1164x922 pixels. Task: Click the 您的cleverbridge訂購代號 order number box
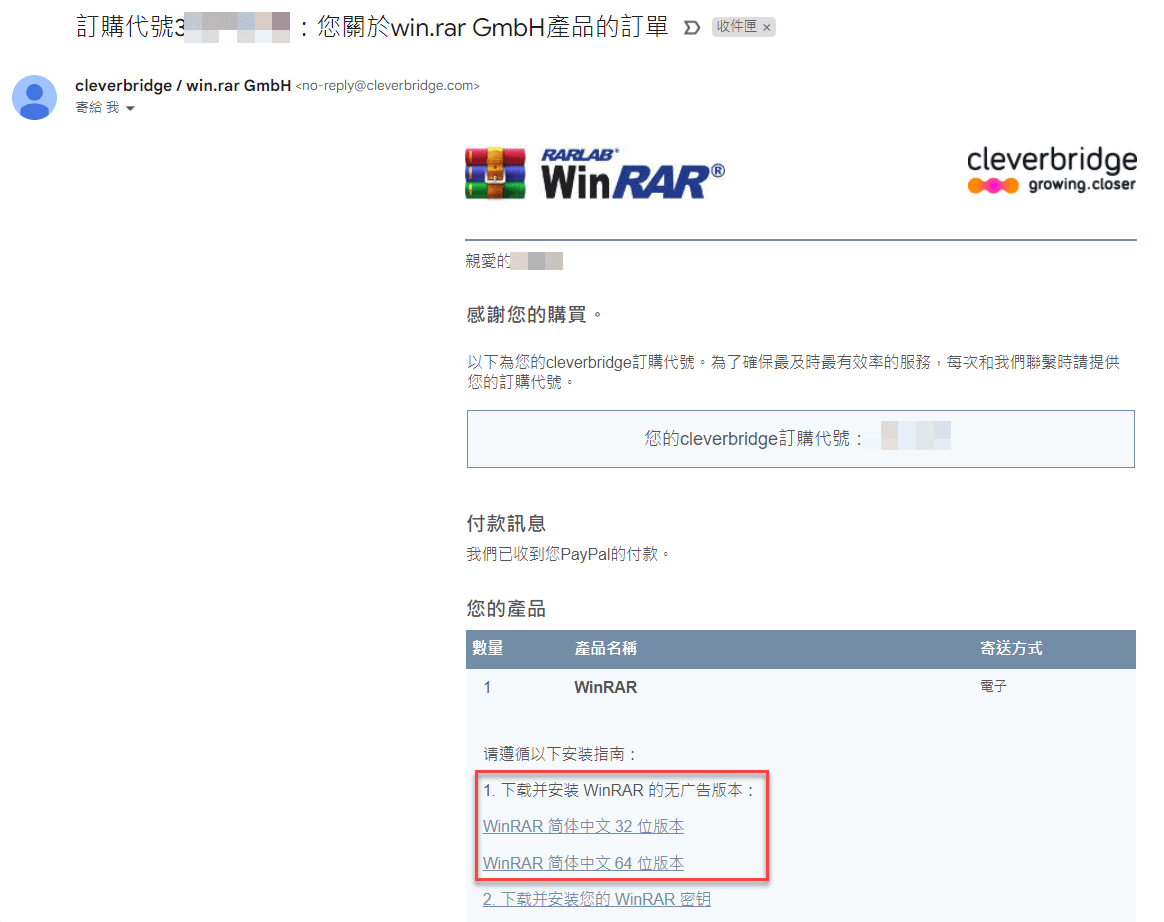click(x=800, y=439)
